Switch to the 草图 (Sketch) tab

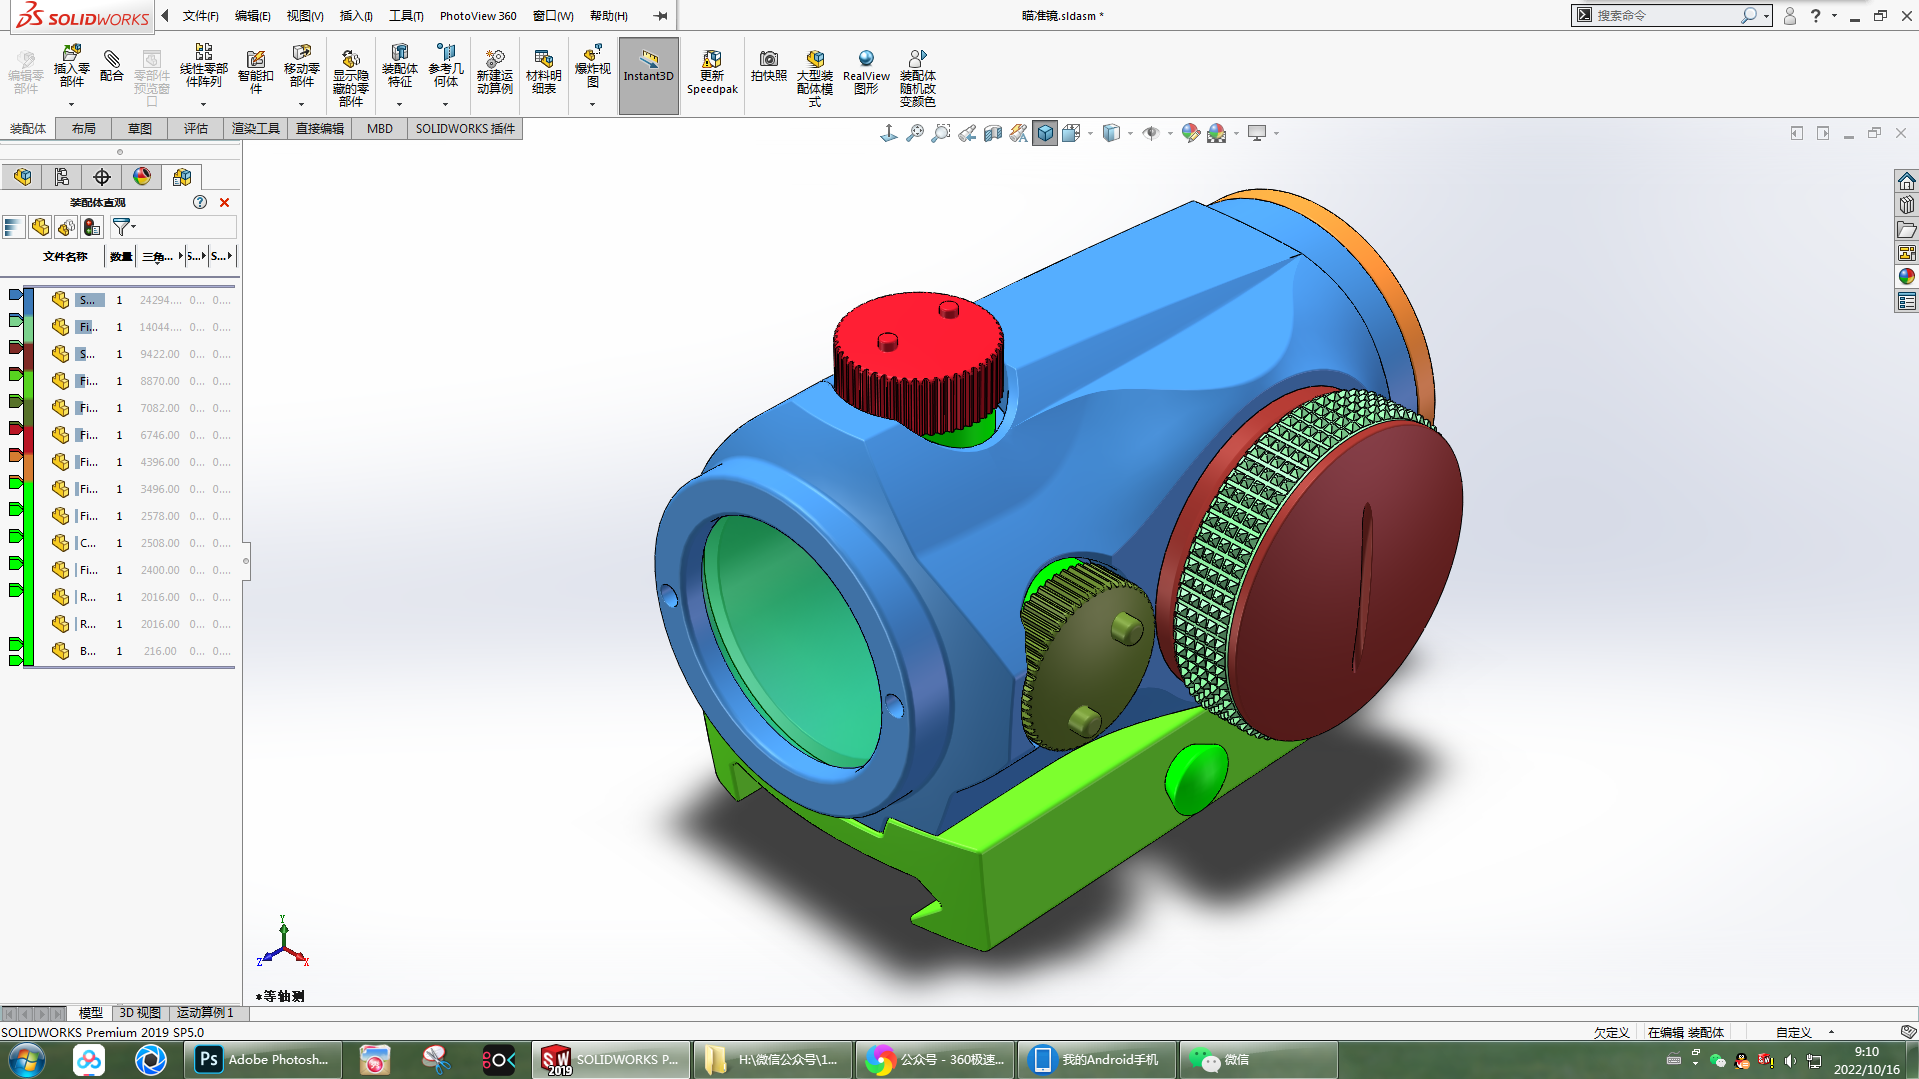click(x=140, y=129)
